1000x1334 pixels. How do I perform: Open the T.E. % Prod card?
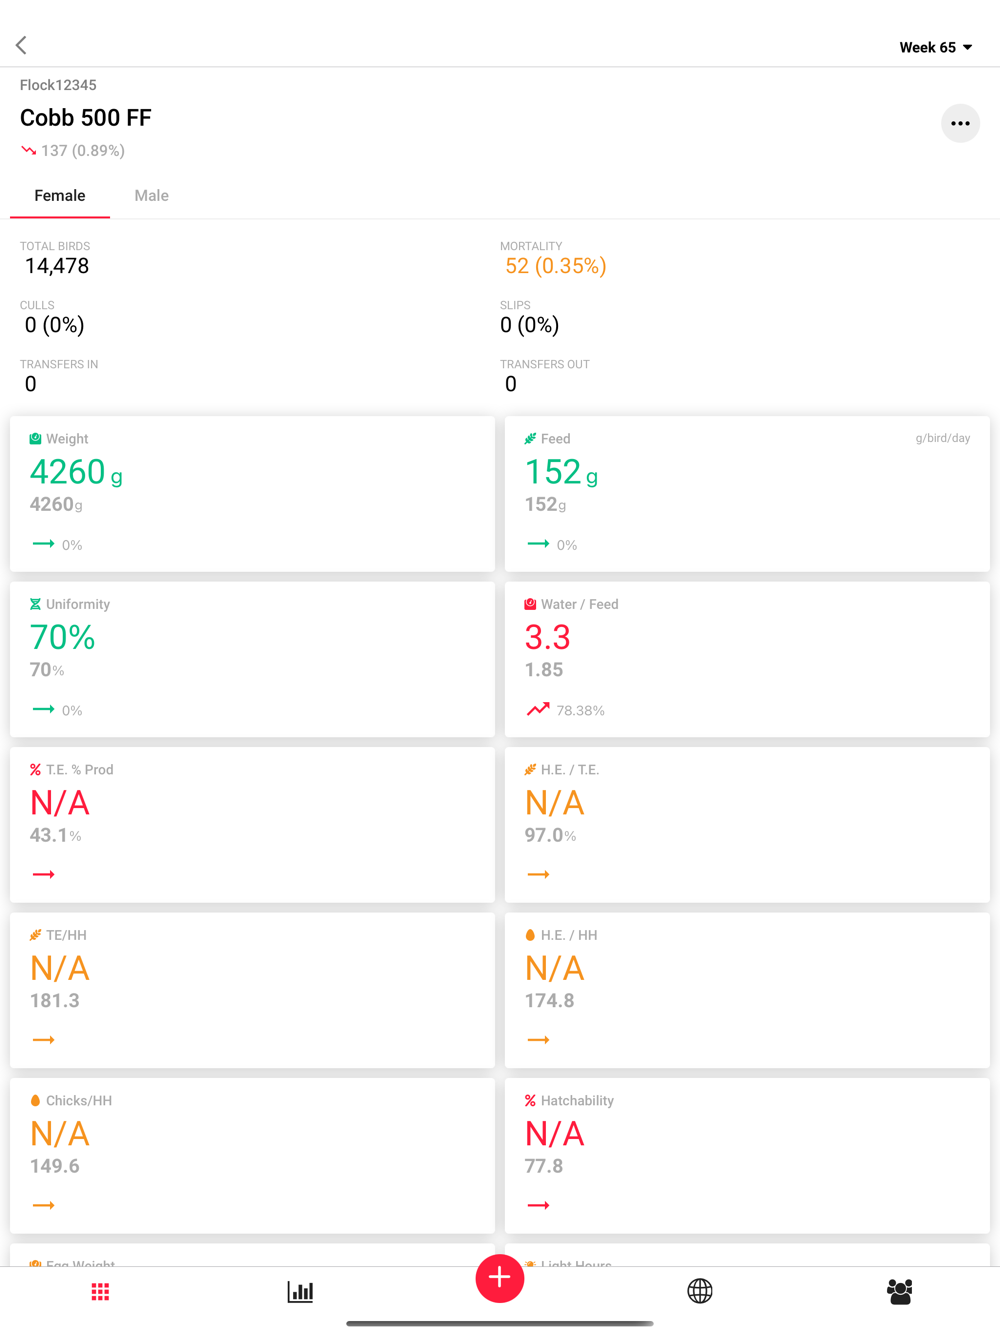click(x=252, y=824)
